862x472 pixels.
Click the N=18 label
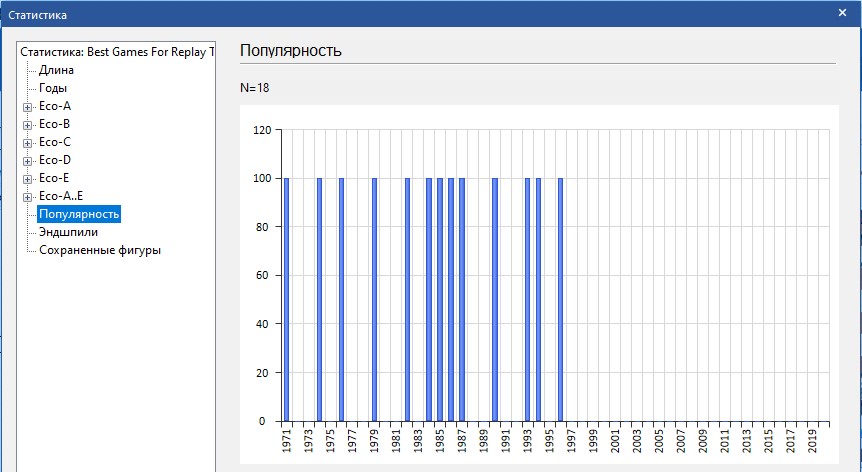(x=255, y=88)
